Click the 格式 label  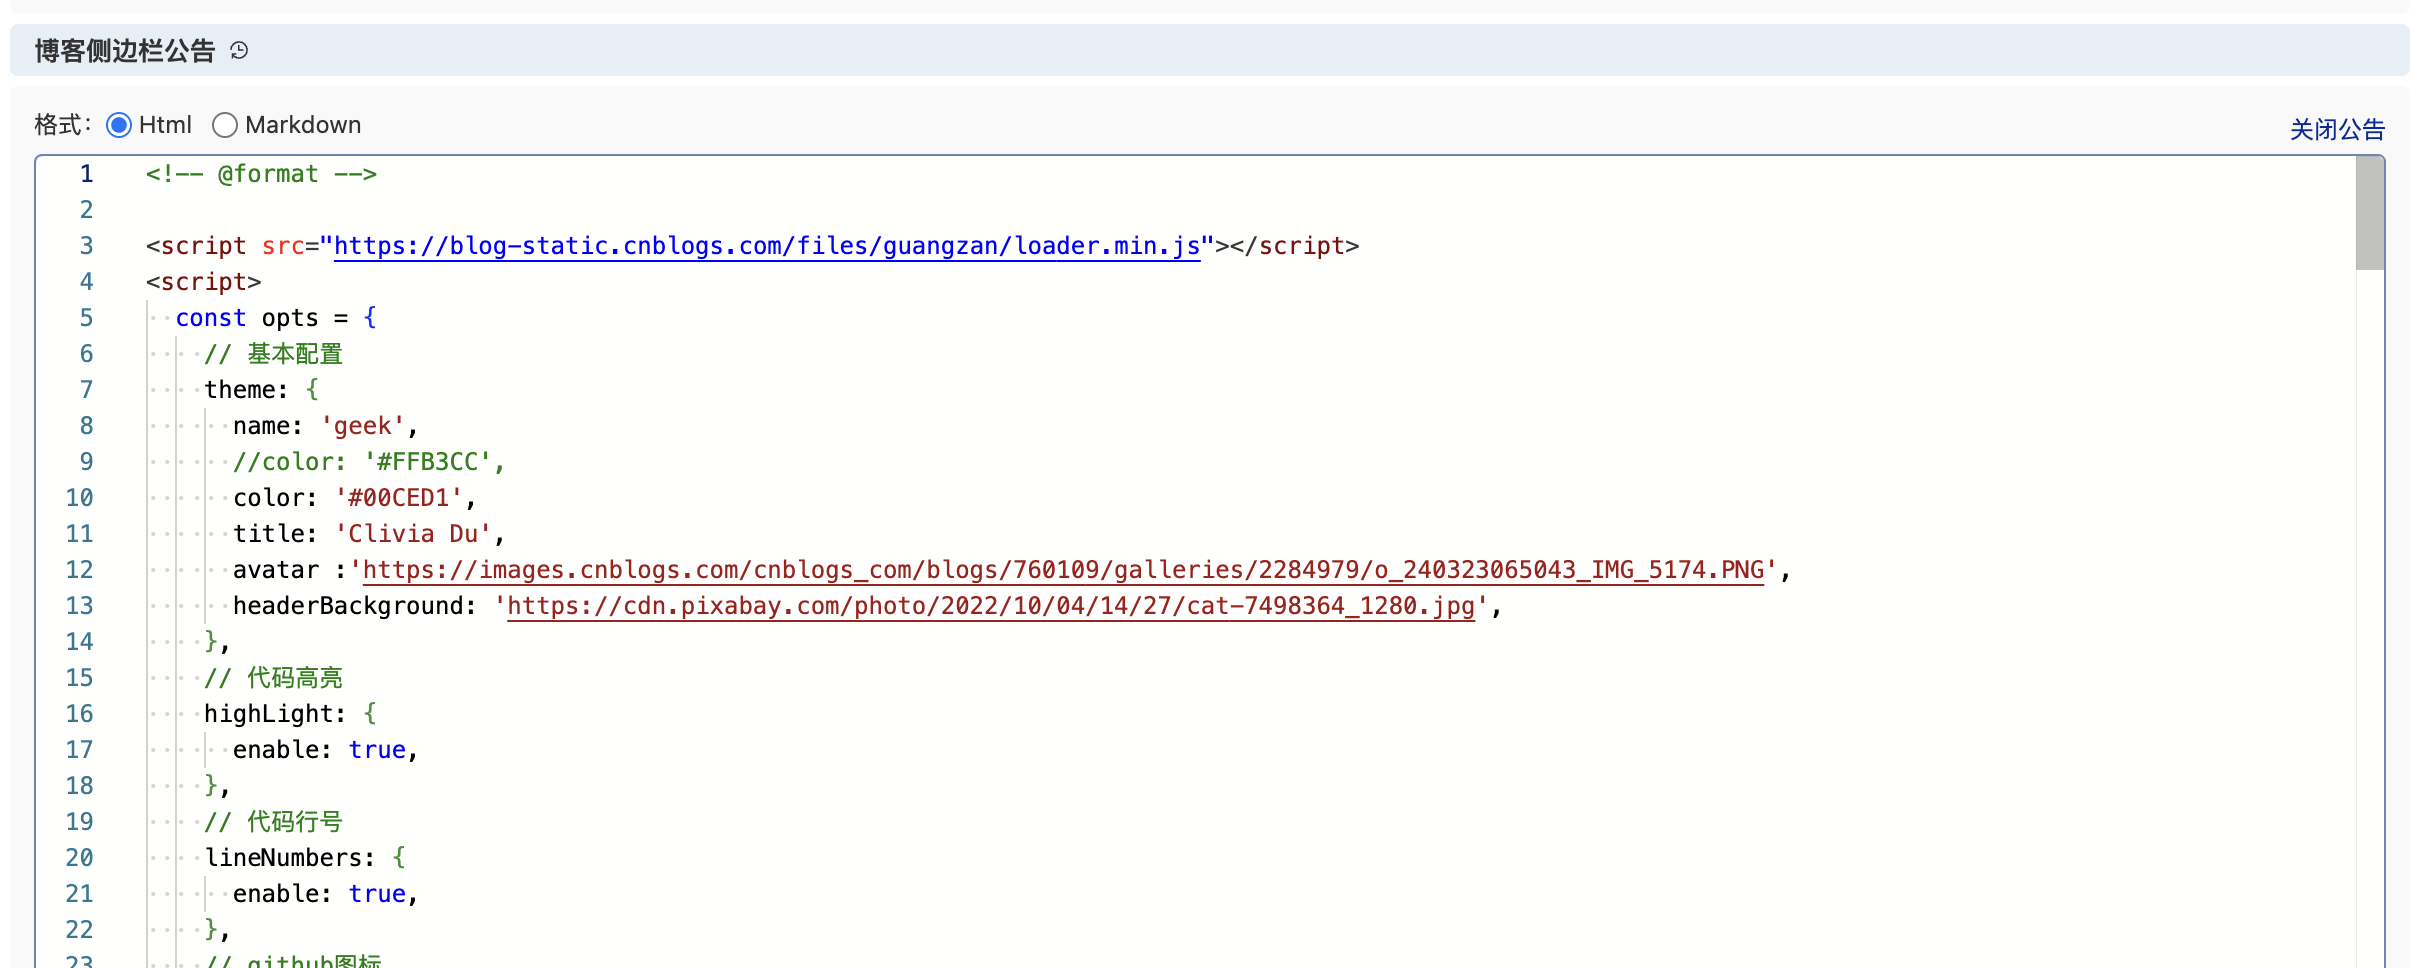(62, 125)
